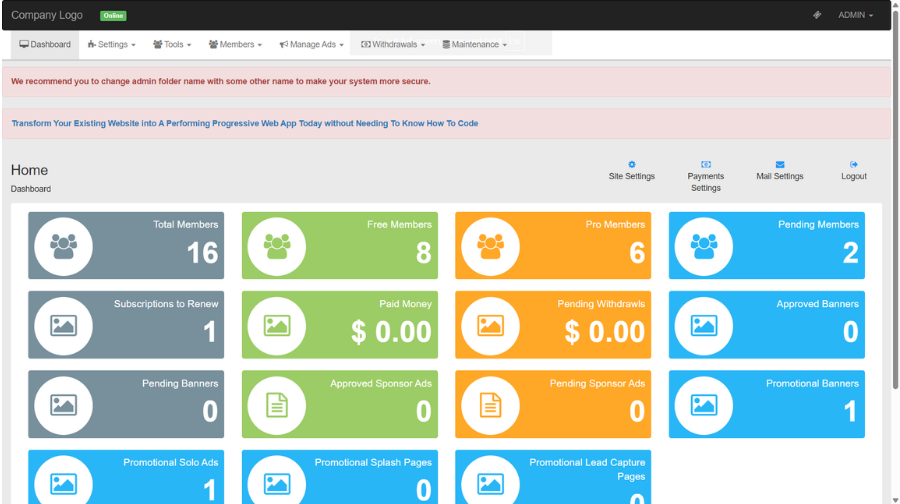Click the Paid Money $ 0.00 value
Screen dimensions: 900x504
(x=391, y=332)
